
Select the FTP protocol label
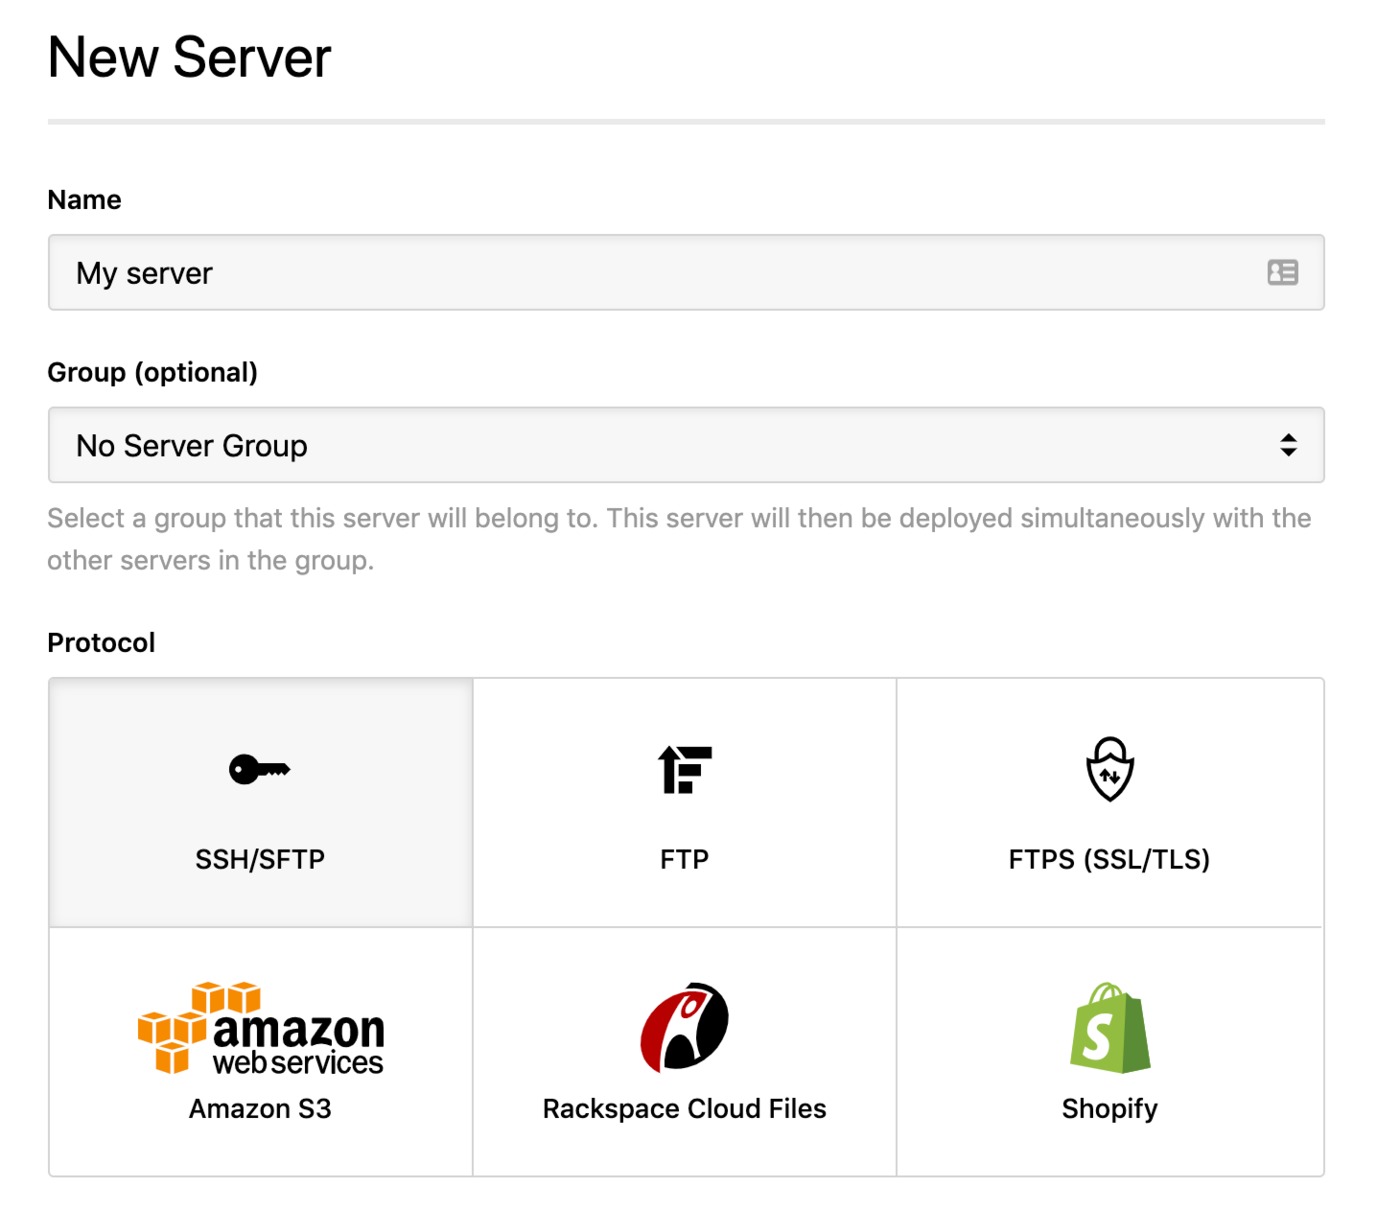685,859
